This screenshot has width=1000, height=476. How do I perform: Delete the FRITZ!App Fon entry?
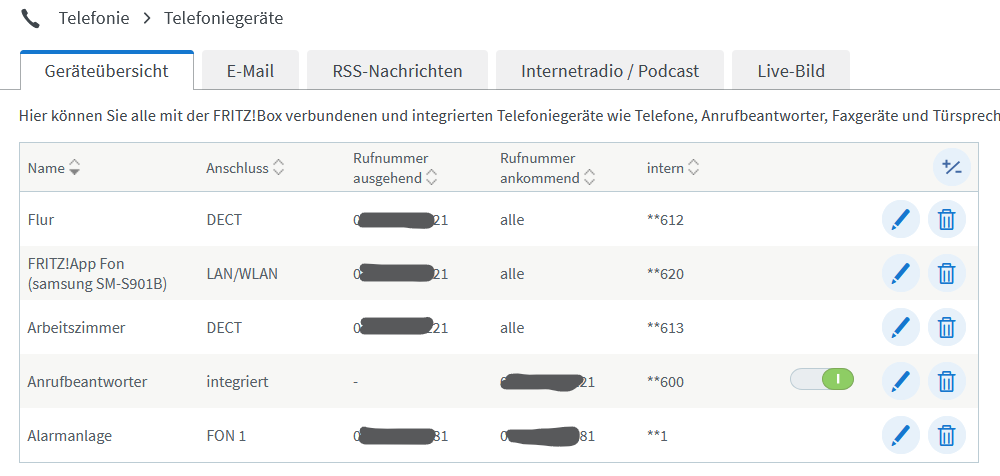947,273
